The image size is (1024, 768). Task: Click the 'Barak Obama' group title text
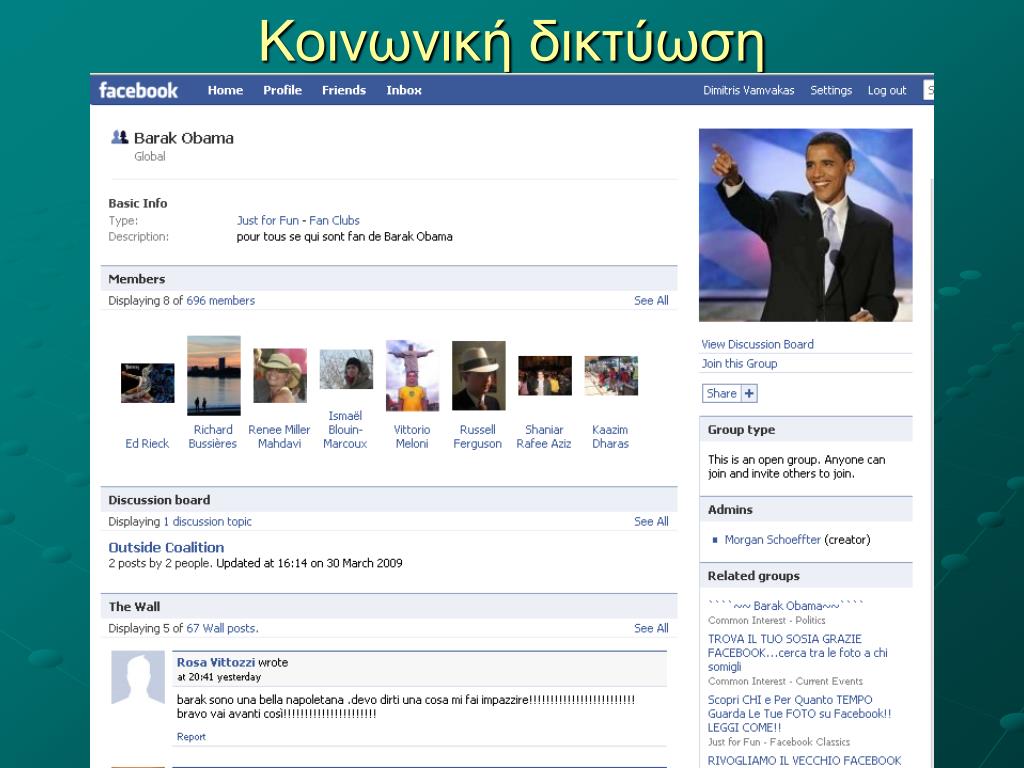click(184, 138)
